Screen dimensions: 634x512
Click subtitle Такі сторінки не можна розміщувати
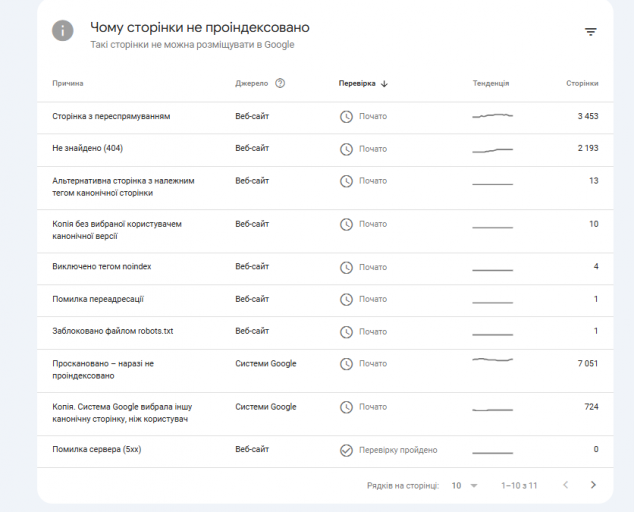[192, 44]
